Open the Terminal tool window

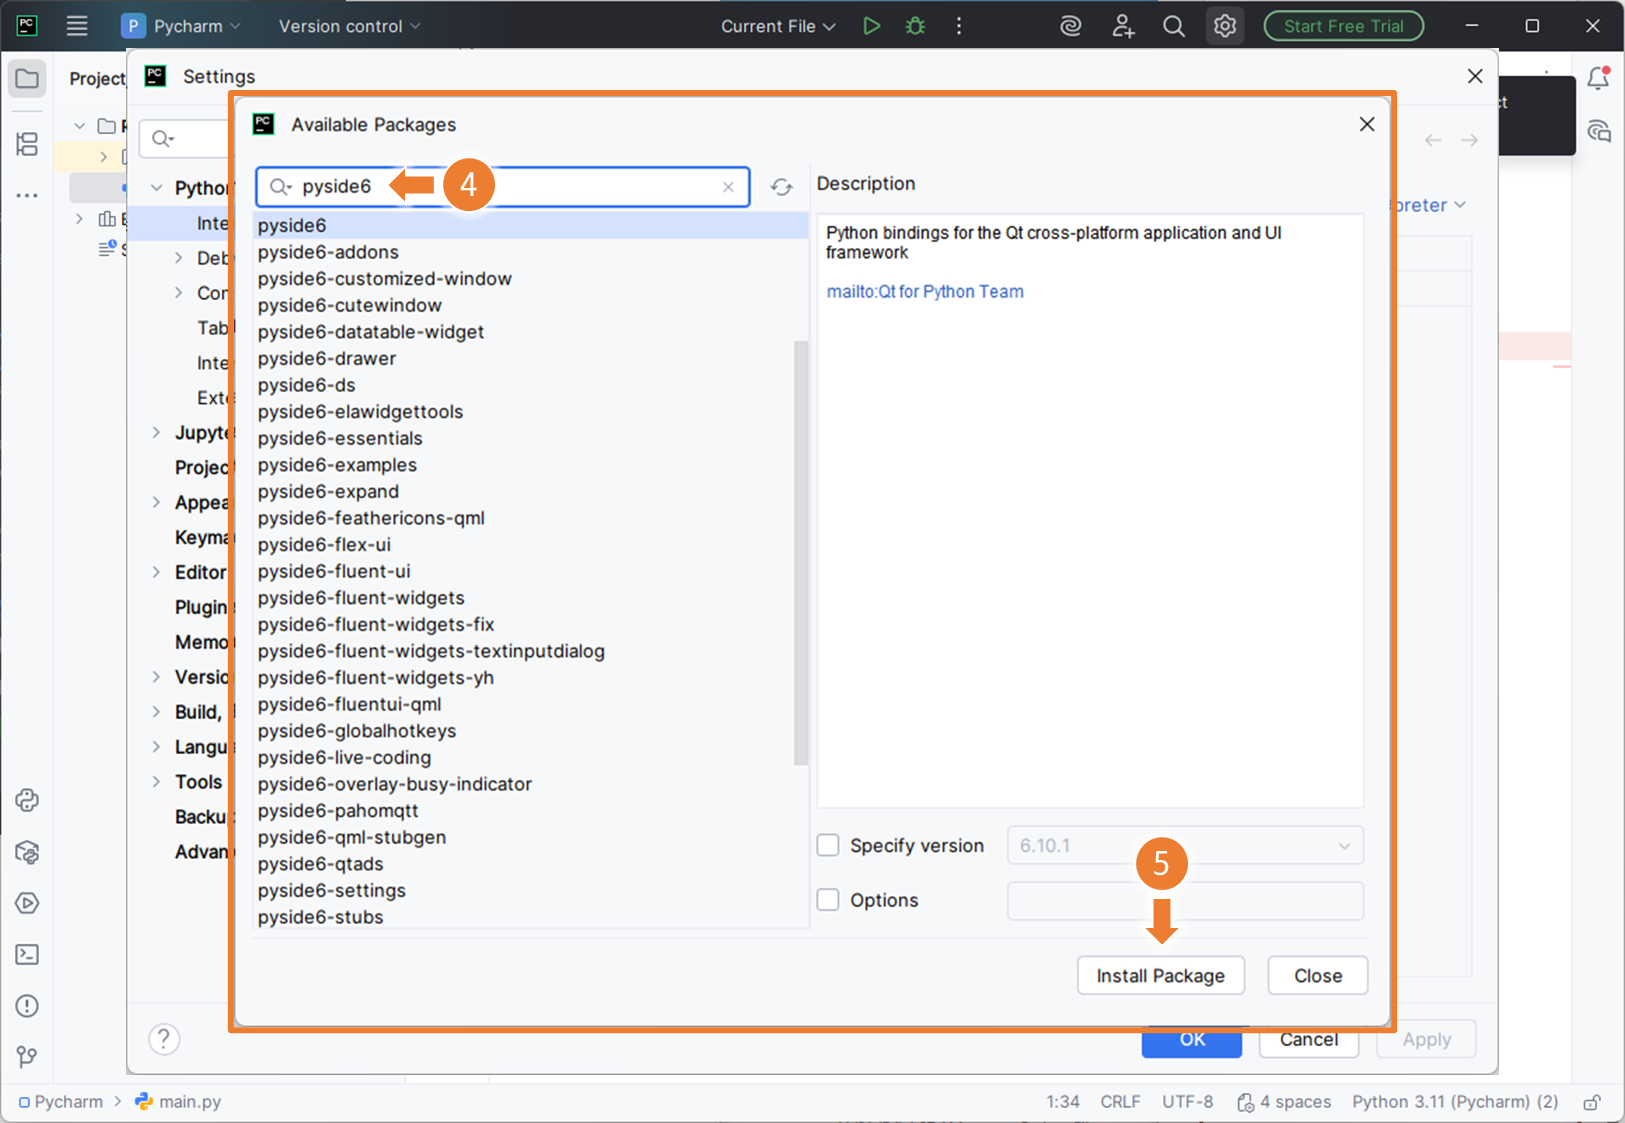(x=27, y=955)
